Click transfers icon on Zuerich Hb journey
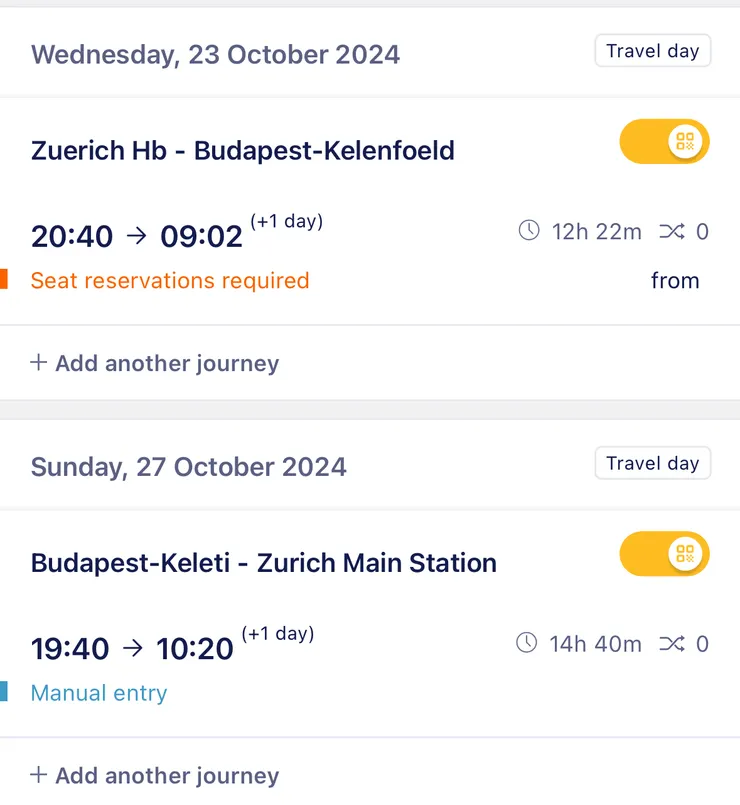This screenshot has height=805, width=740. [672, 232]
